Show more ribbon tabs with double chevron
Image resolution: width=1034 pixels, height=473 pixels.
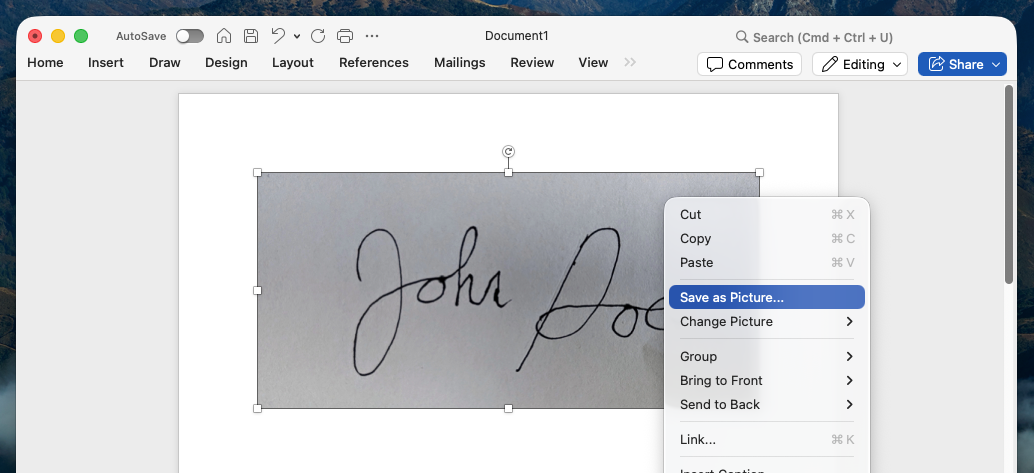pyautogui.click(x=630, y=63)
